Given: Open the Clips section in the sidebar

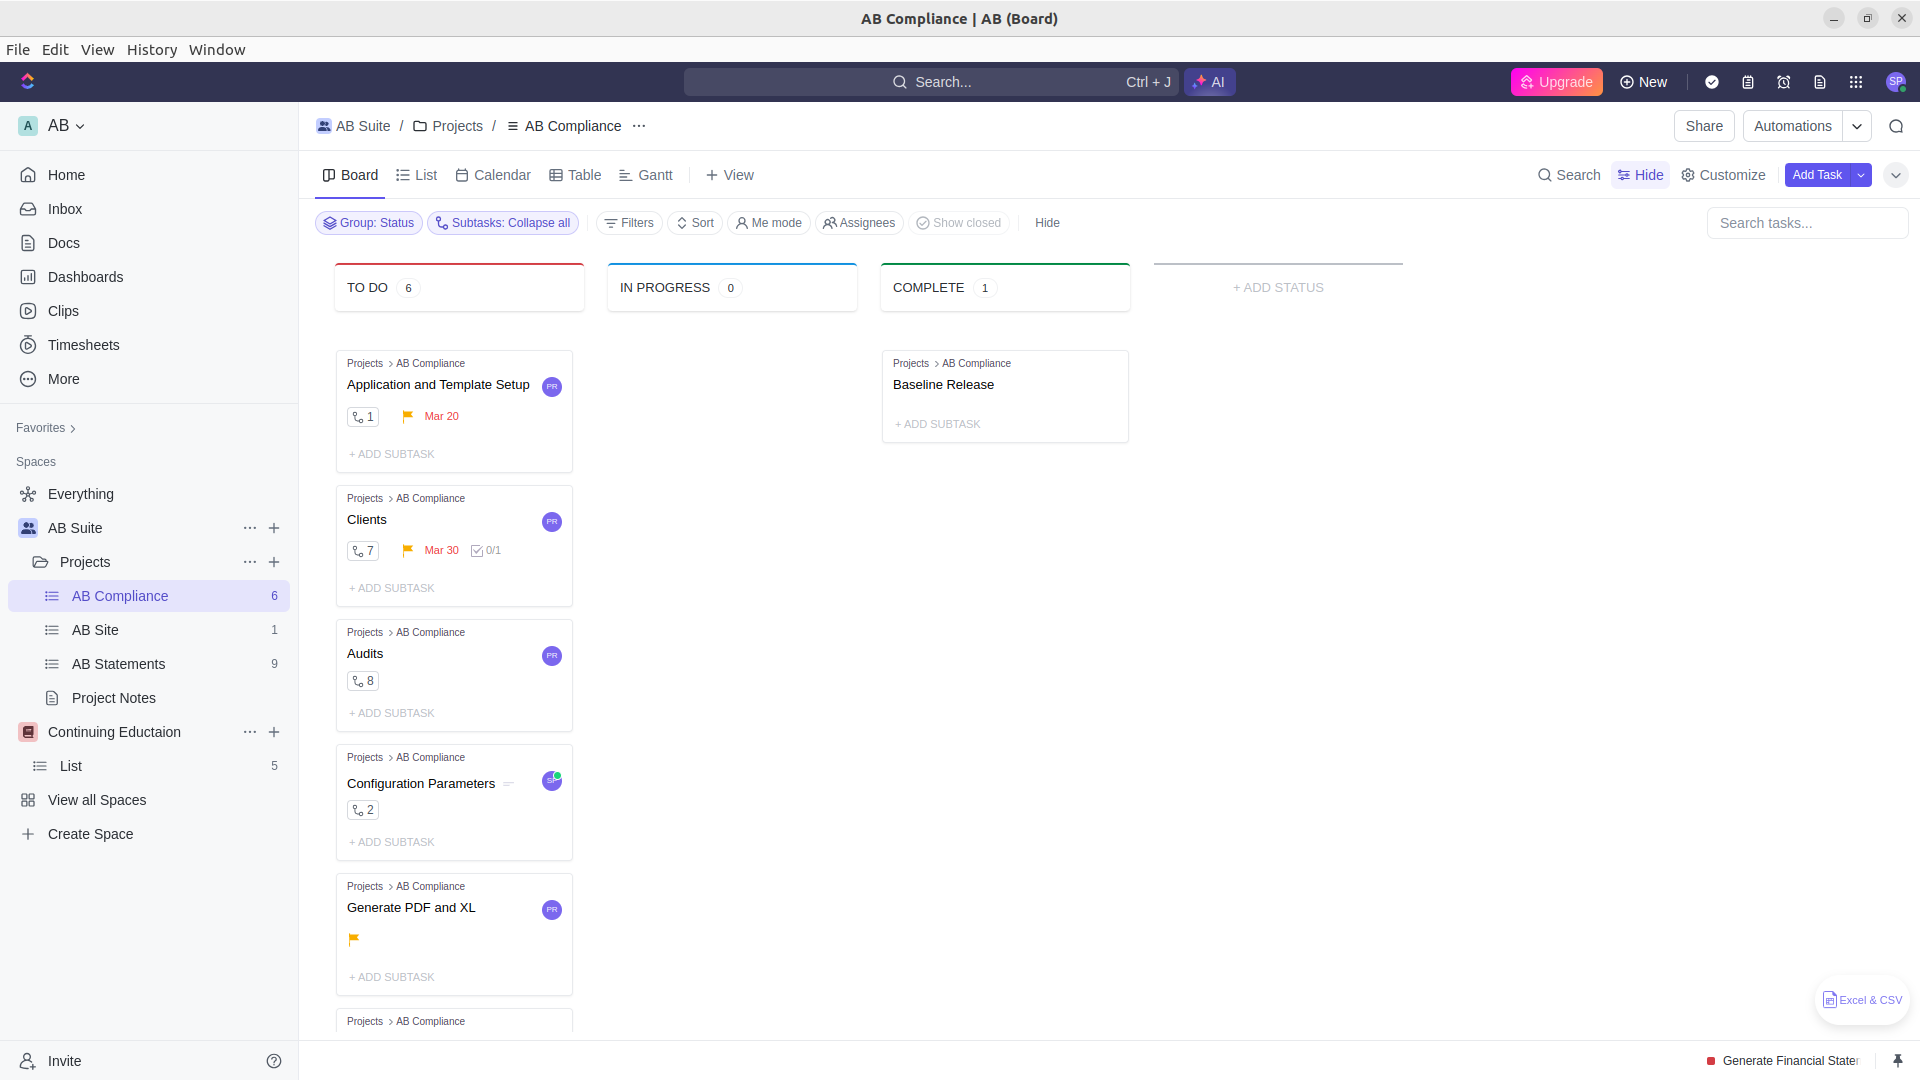Looking at the screenshot, I should [61, 311].
